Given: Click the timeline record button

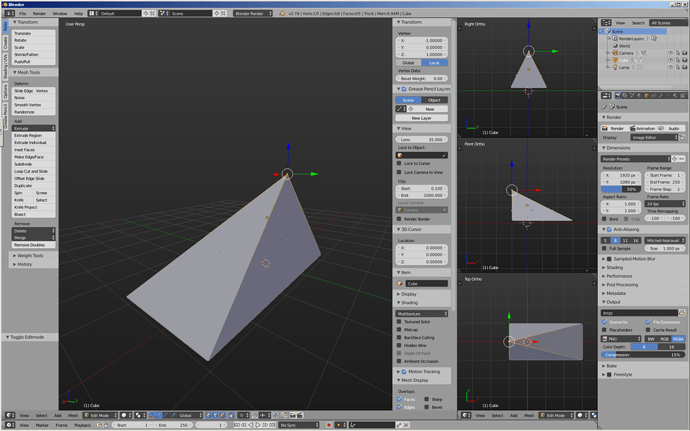Looking at the screenshot, I should (x=328, y=425).
